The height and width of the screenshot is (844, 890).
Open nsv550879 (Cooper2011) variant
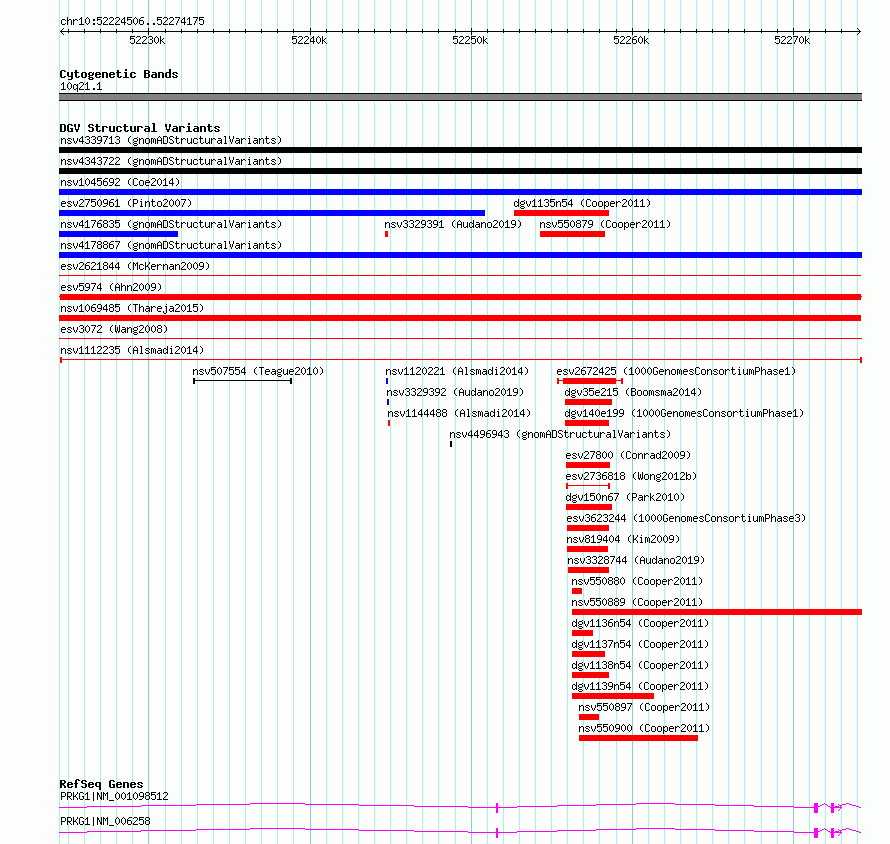tap(605, 224)
